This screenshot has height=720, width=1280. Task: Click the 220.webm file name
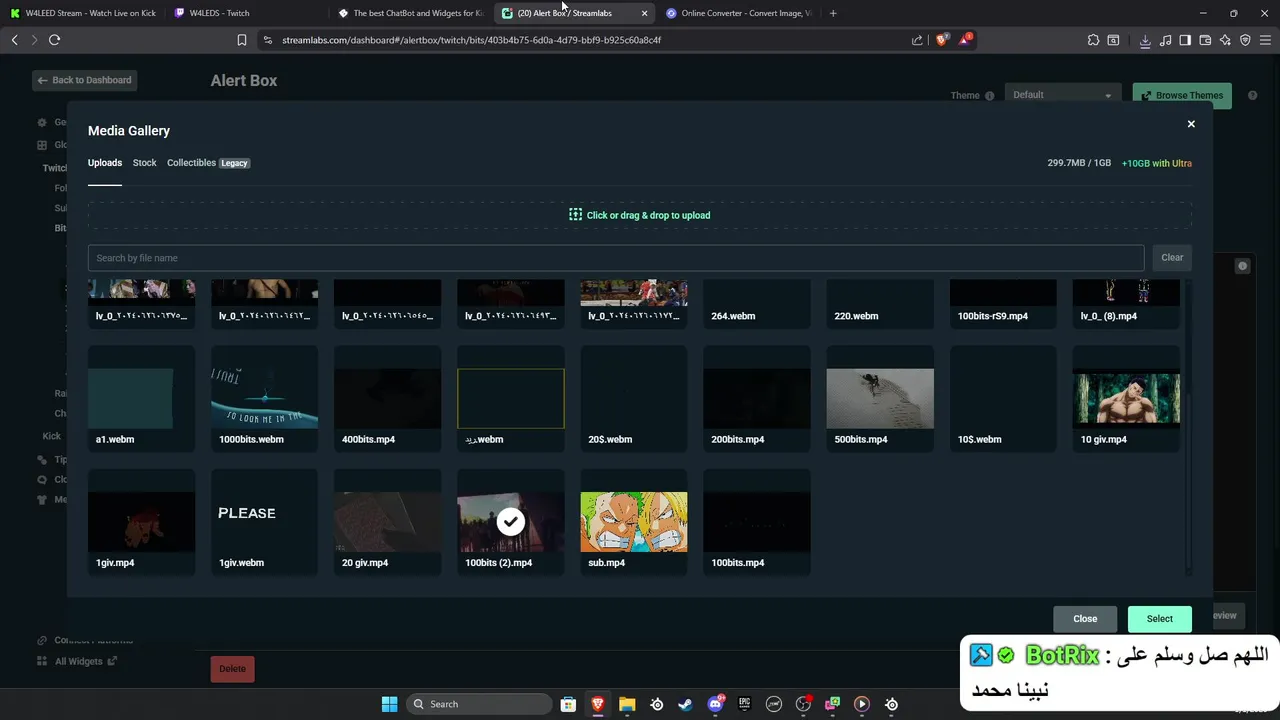[x=856, y=316]
